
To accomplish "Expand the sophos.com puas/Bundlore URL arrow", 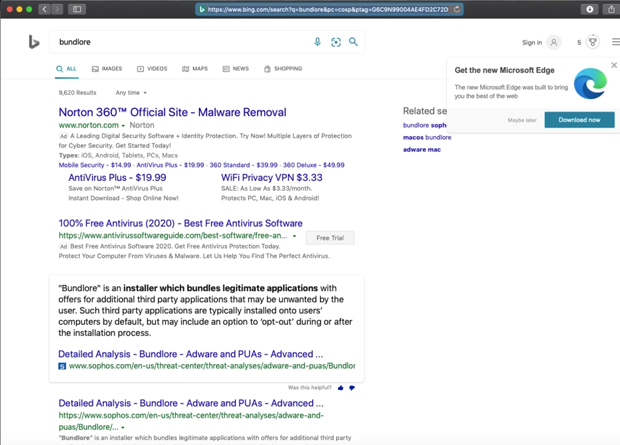I will pyautogui.click(x=123, y=428).
